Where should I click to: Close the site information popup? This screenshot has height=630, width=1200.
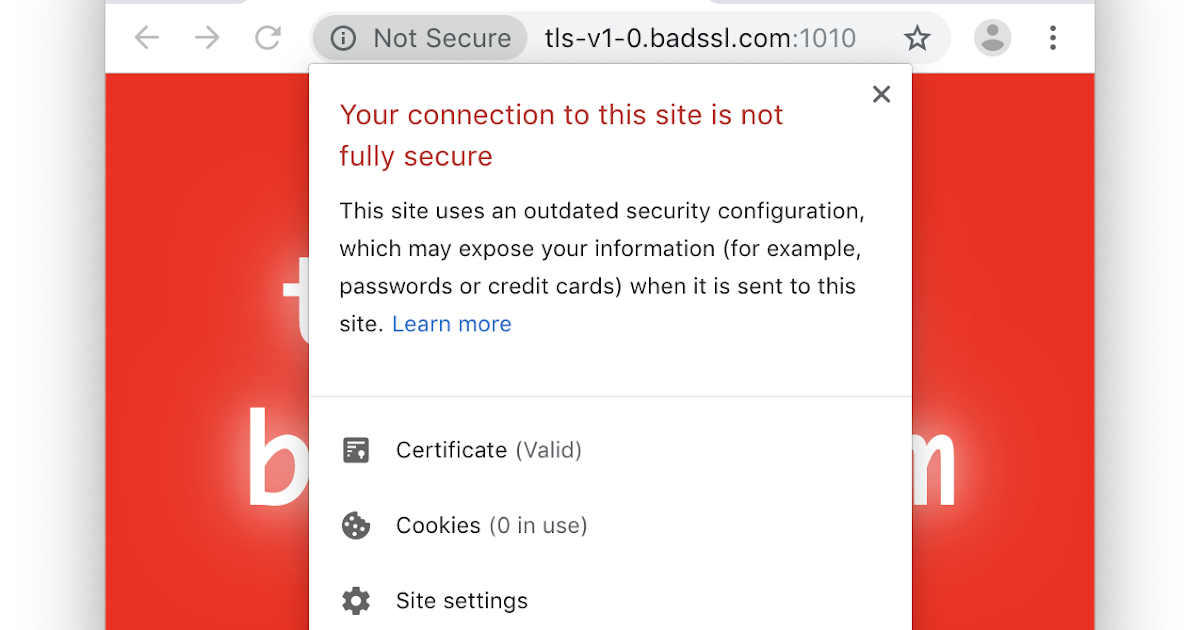pyautogui.click(x=881, y=94)
